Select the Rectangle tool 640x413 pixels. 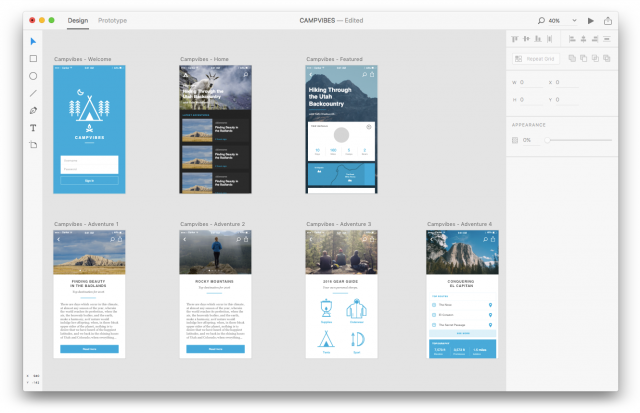coord(33,58)
